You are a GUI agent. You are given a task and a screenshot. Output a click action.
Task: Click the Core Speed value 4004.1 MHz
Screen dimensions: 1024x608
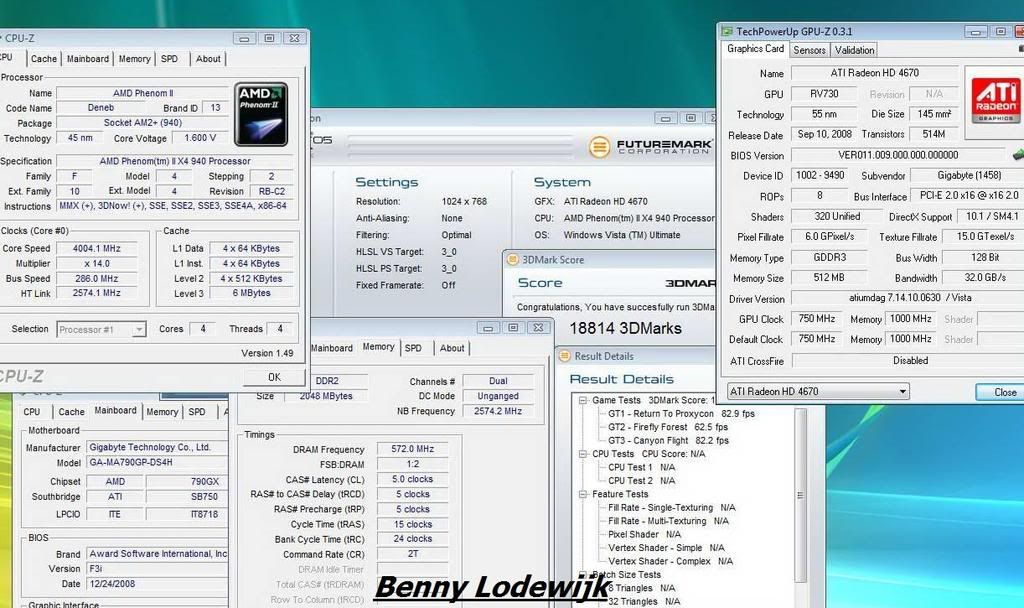pos(97,249)
